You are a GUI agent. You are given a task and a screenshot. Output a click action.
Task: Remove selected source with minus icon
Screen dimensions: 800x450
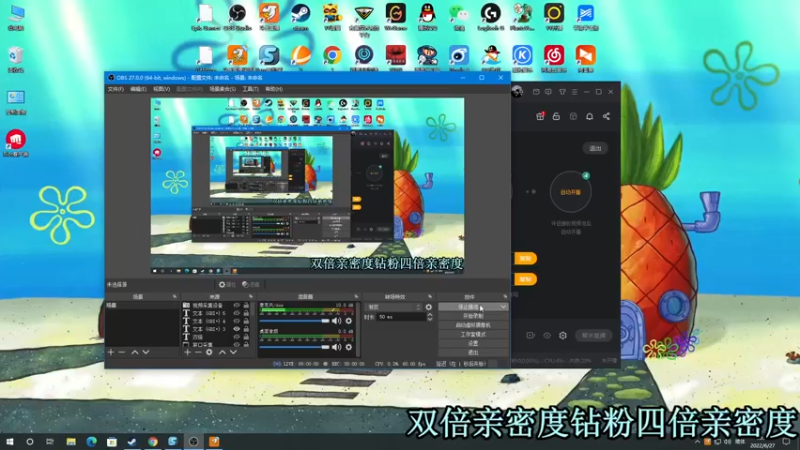pyautogui.click(x=198, y=352)
